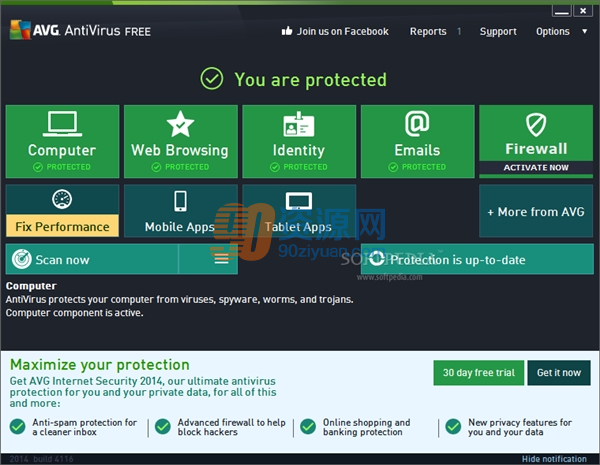Viewport: 600px width, 465px height.
Task: Click Emails tile PROTECTED check icon
Action: pos(393,167)
